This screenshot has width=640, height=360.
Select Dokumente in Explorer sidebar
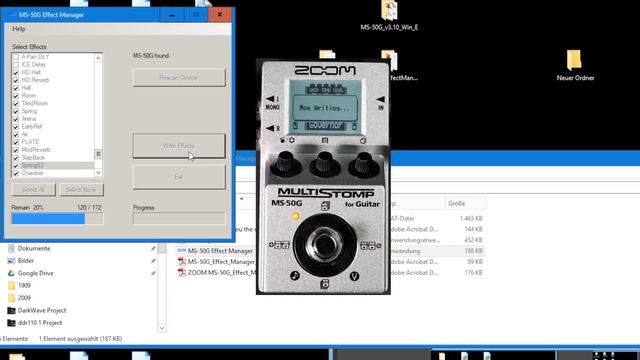coord(34,249)
